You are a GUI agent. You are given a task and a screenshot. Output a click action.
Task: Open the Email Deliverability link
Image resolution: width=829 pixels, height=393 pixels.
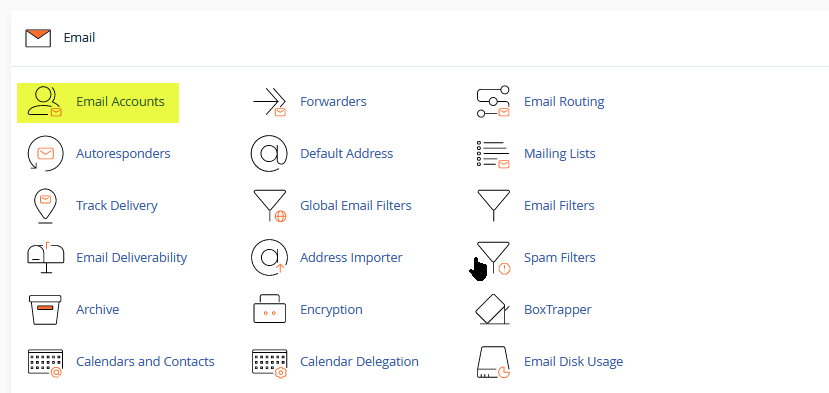point(132,258)
